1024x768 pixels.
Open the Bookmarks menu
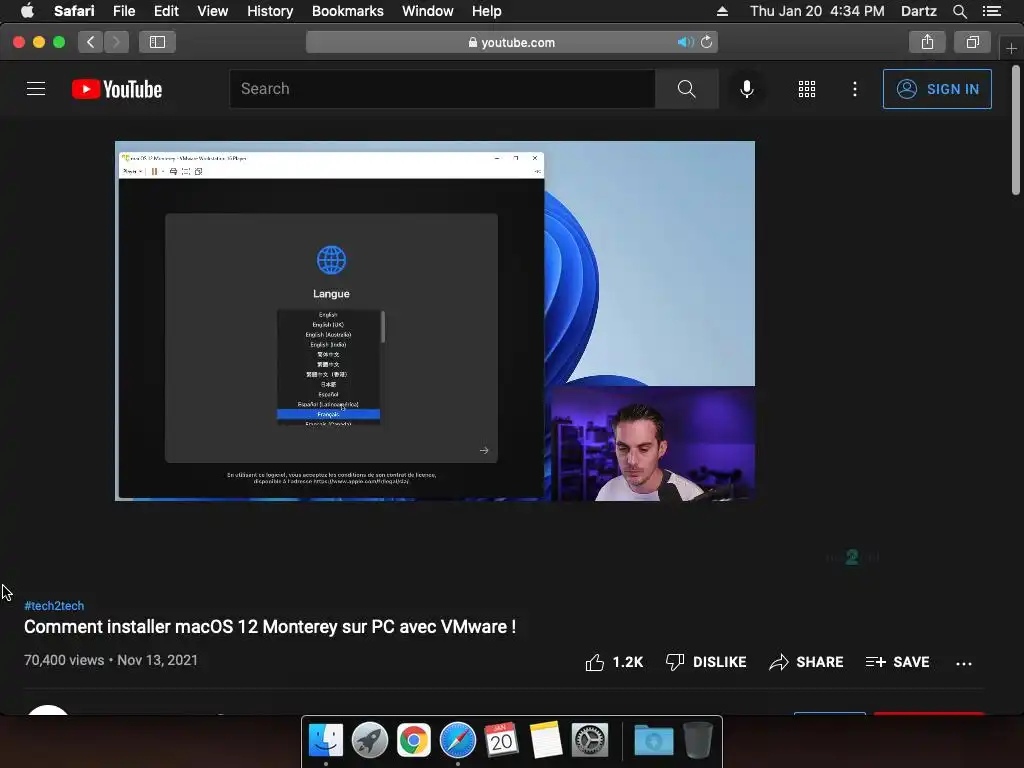click(347, 11)
